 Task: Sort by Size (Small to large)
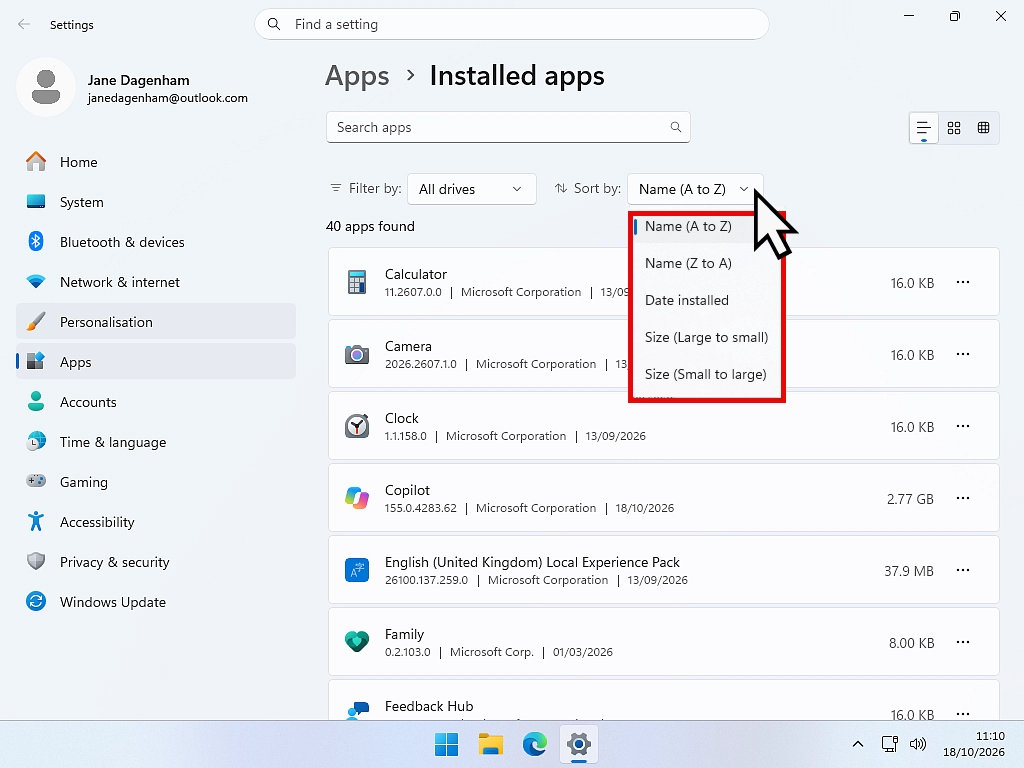[706, 374]
